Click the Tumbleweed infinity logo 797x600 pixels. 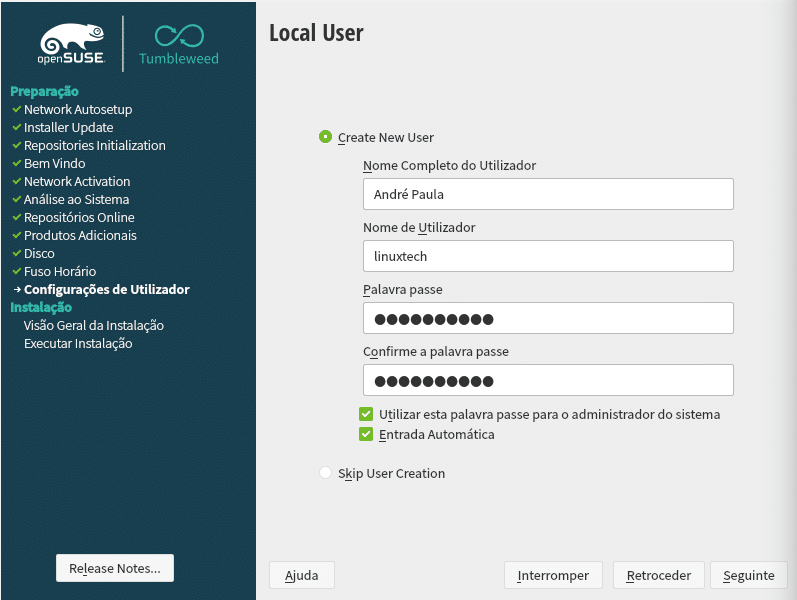[x=179, y=45]
